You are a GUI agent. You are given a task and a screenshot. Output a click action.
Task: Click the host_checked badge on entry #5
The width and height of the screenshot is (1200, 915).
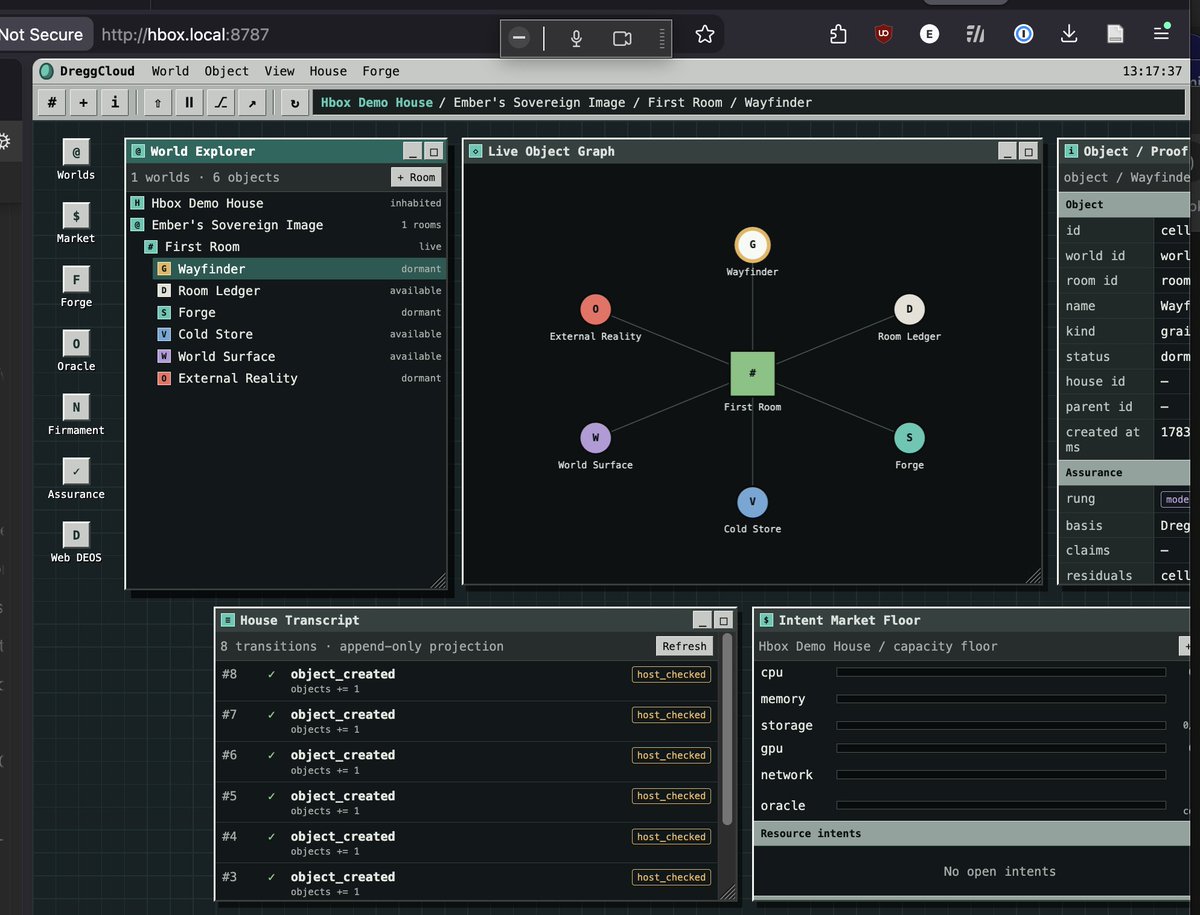(671, 796)
